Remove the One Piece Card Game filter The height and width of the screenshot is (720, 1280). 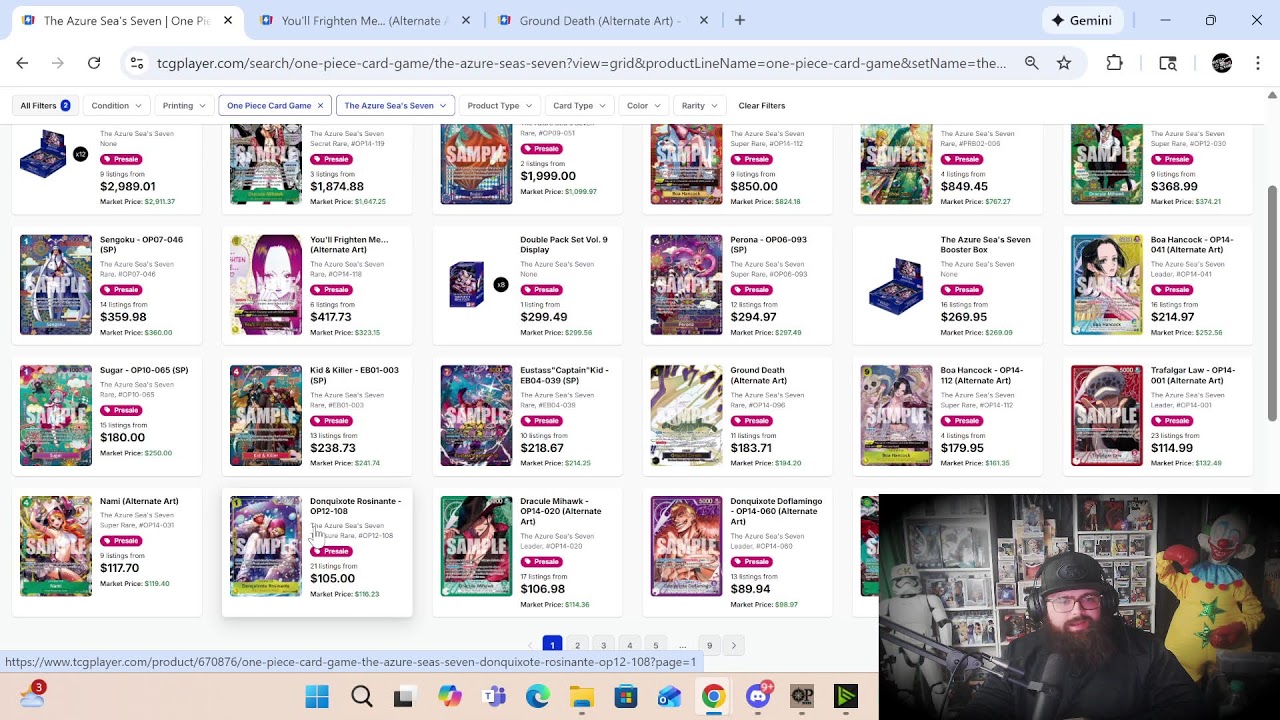320,105
